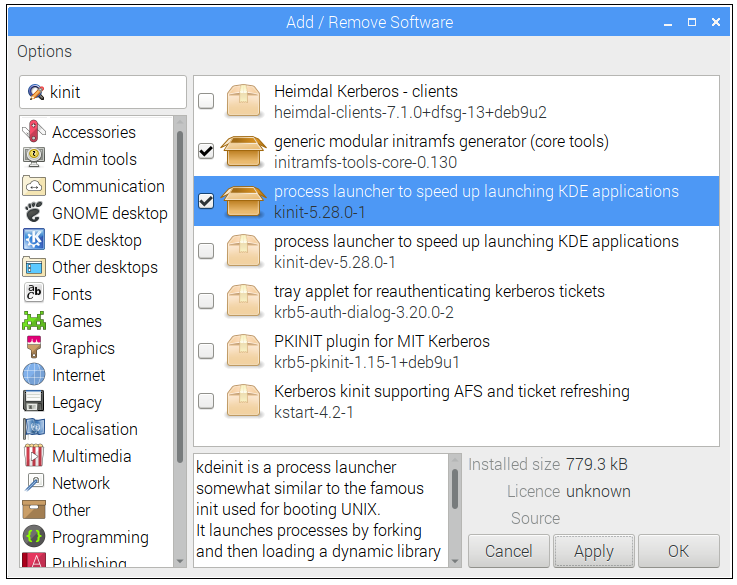Select the GNOME desktop category label
The width and height of the screenshot is (737, 585).
(110, 213)
